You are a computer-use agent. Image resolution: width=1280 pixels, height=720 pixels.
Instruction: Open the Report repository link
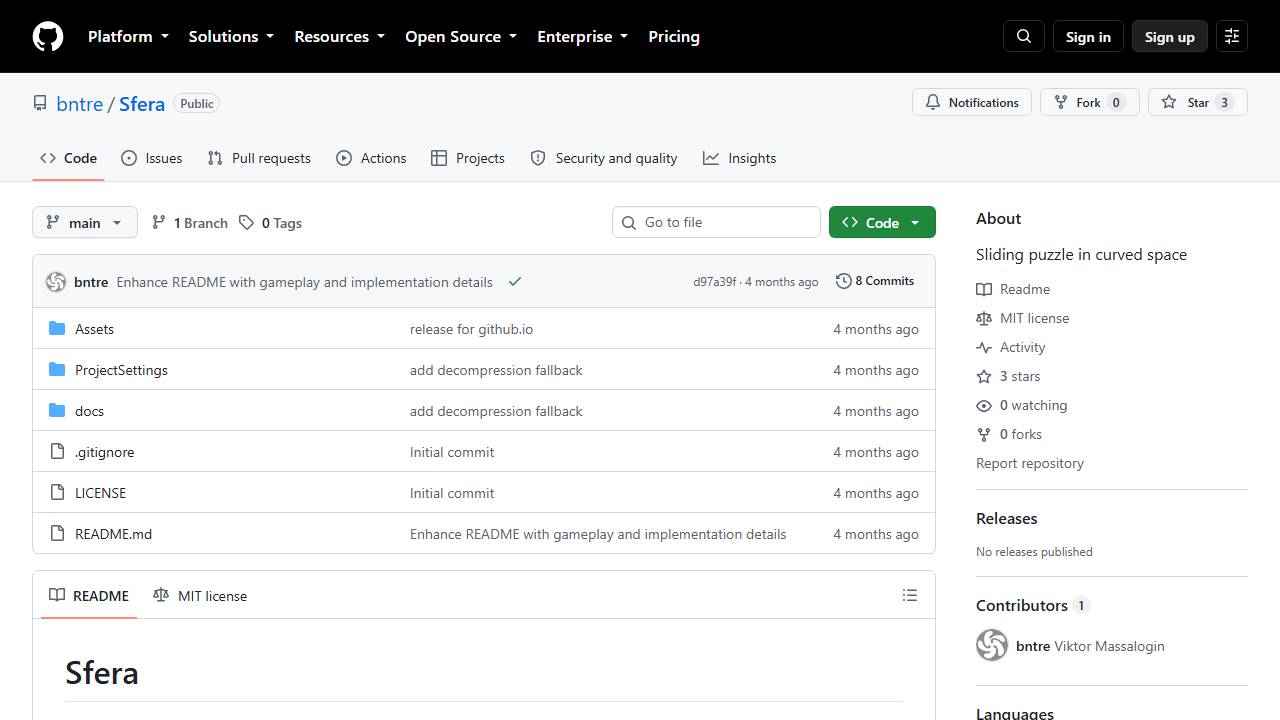pyautogui.click(x=1030, y=463)
